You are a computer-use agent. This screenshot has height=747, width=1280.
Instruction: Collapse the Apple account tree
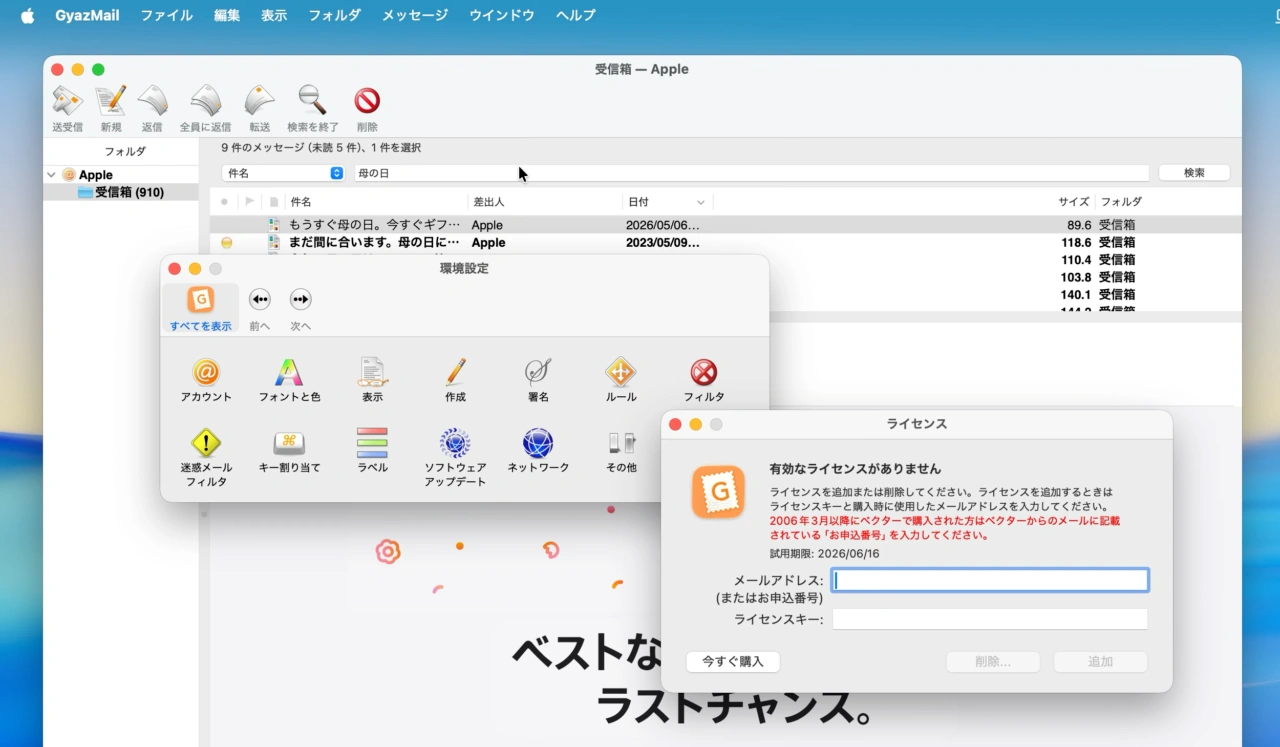pos(52,175)
